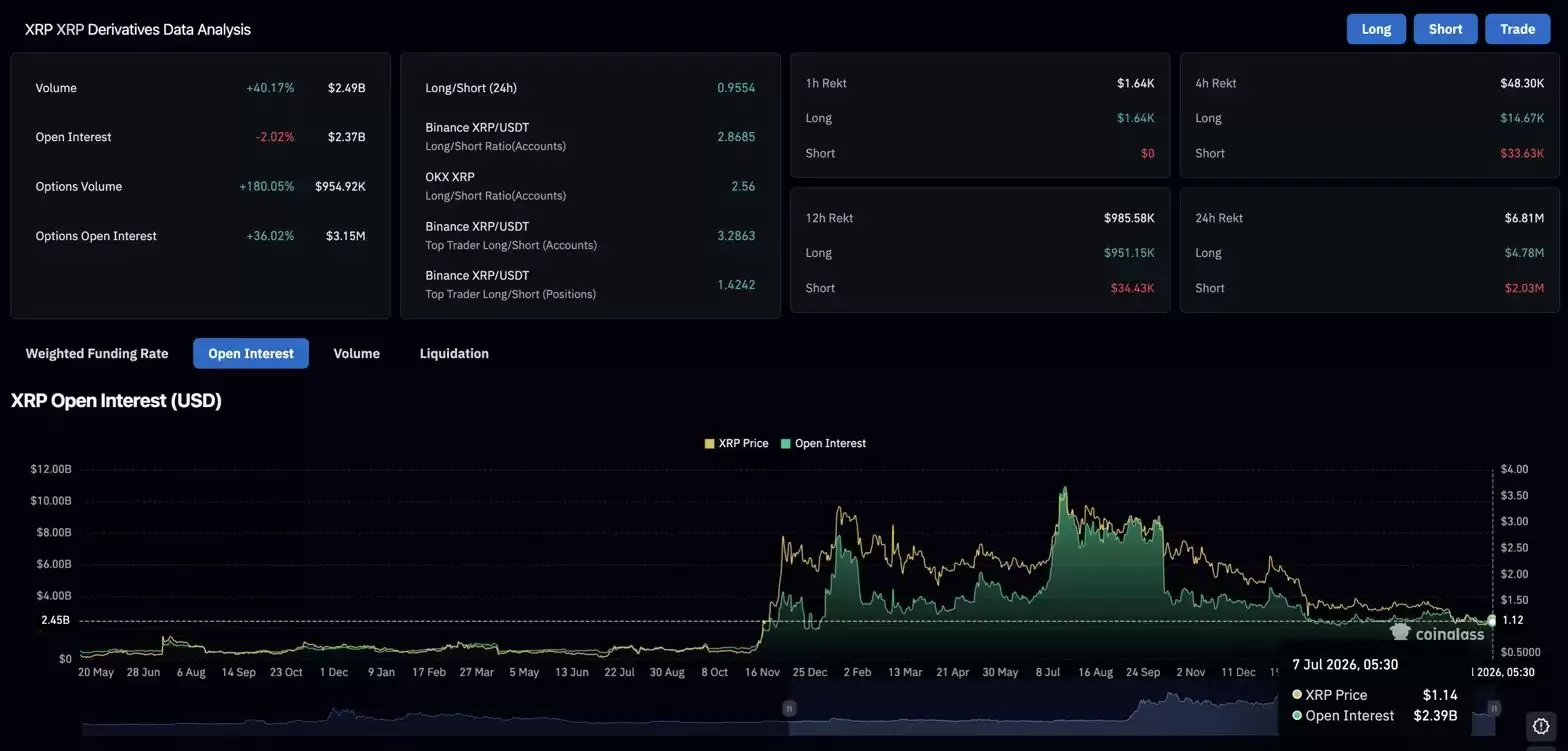1568x751 pixels.
Task: Click the XRP Open Interest (USD) heading
Action: 116,401
